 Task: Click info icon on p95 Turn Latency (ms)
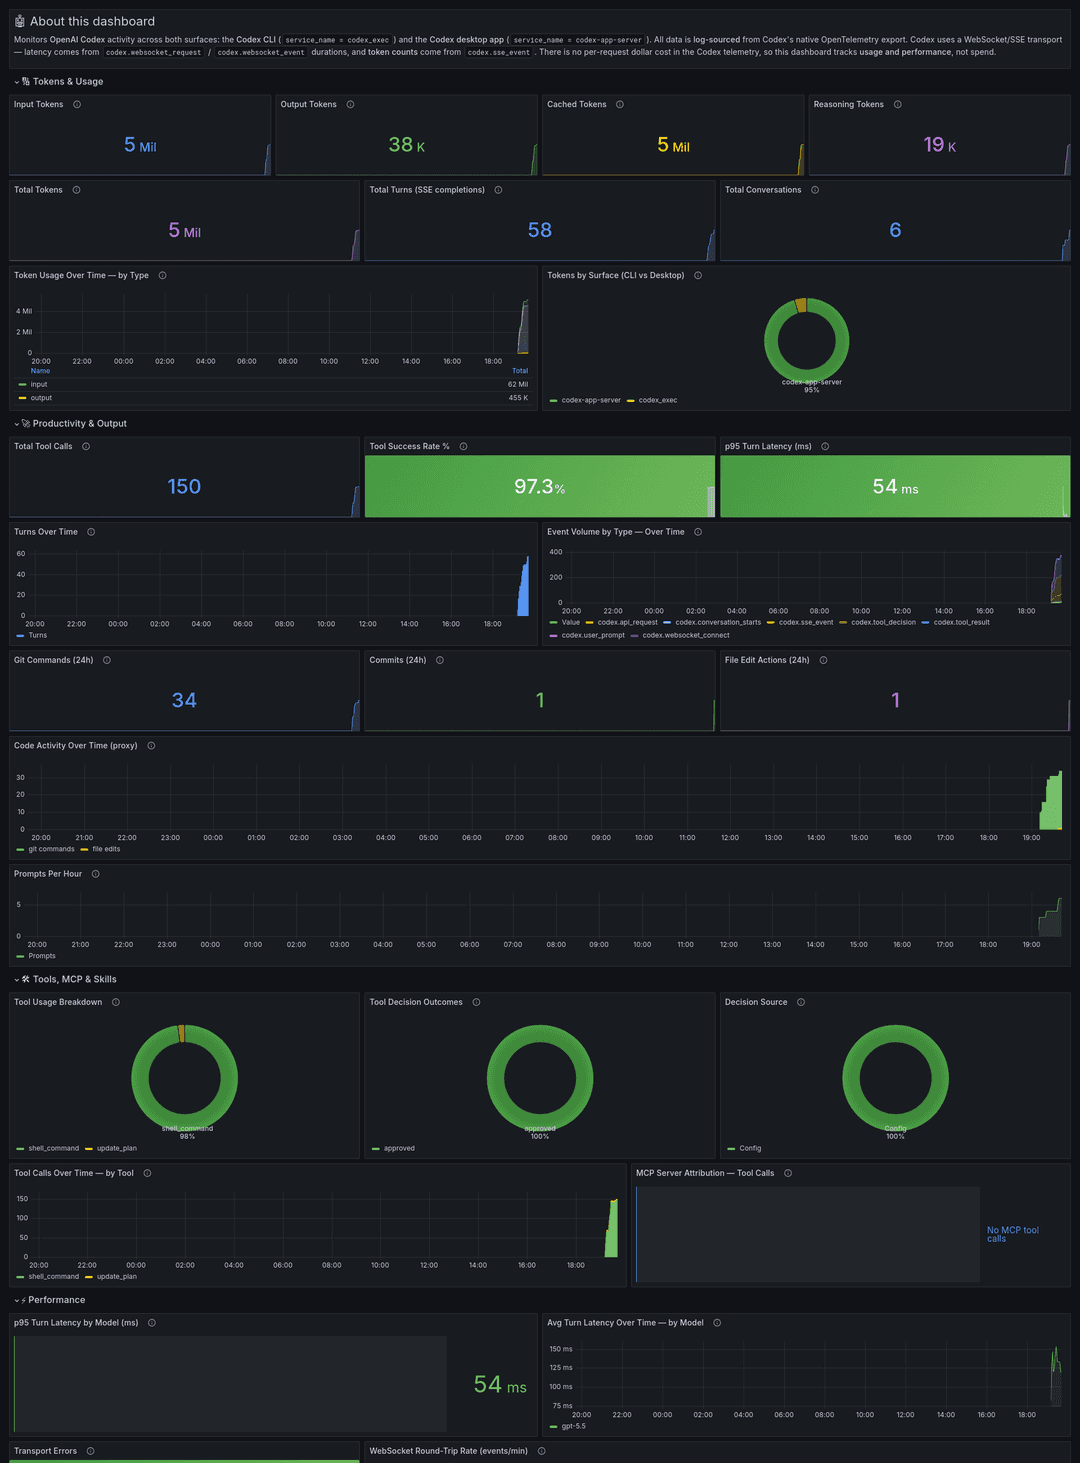825,446
